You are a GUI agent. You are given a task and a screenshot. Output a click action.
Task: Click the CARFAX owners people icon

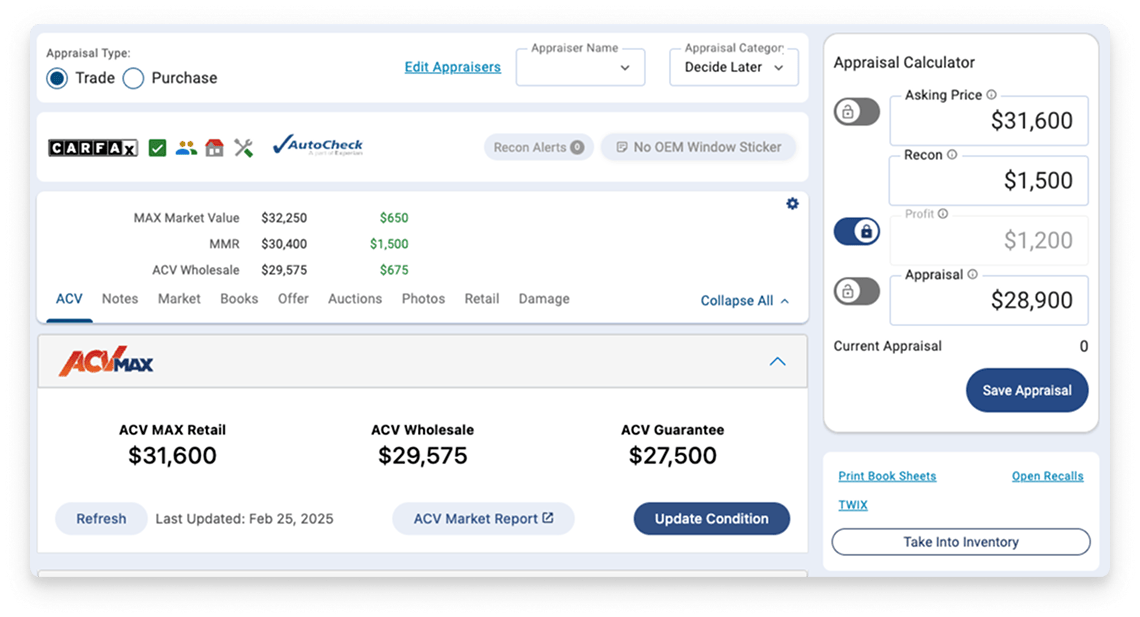(x=186, y=148)
